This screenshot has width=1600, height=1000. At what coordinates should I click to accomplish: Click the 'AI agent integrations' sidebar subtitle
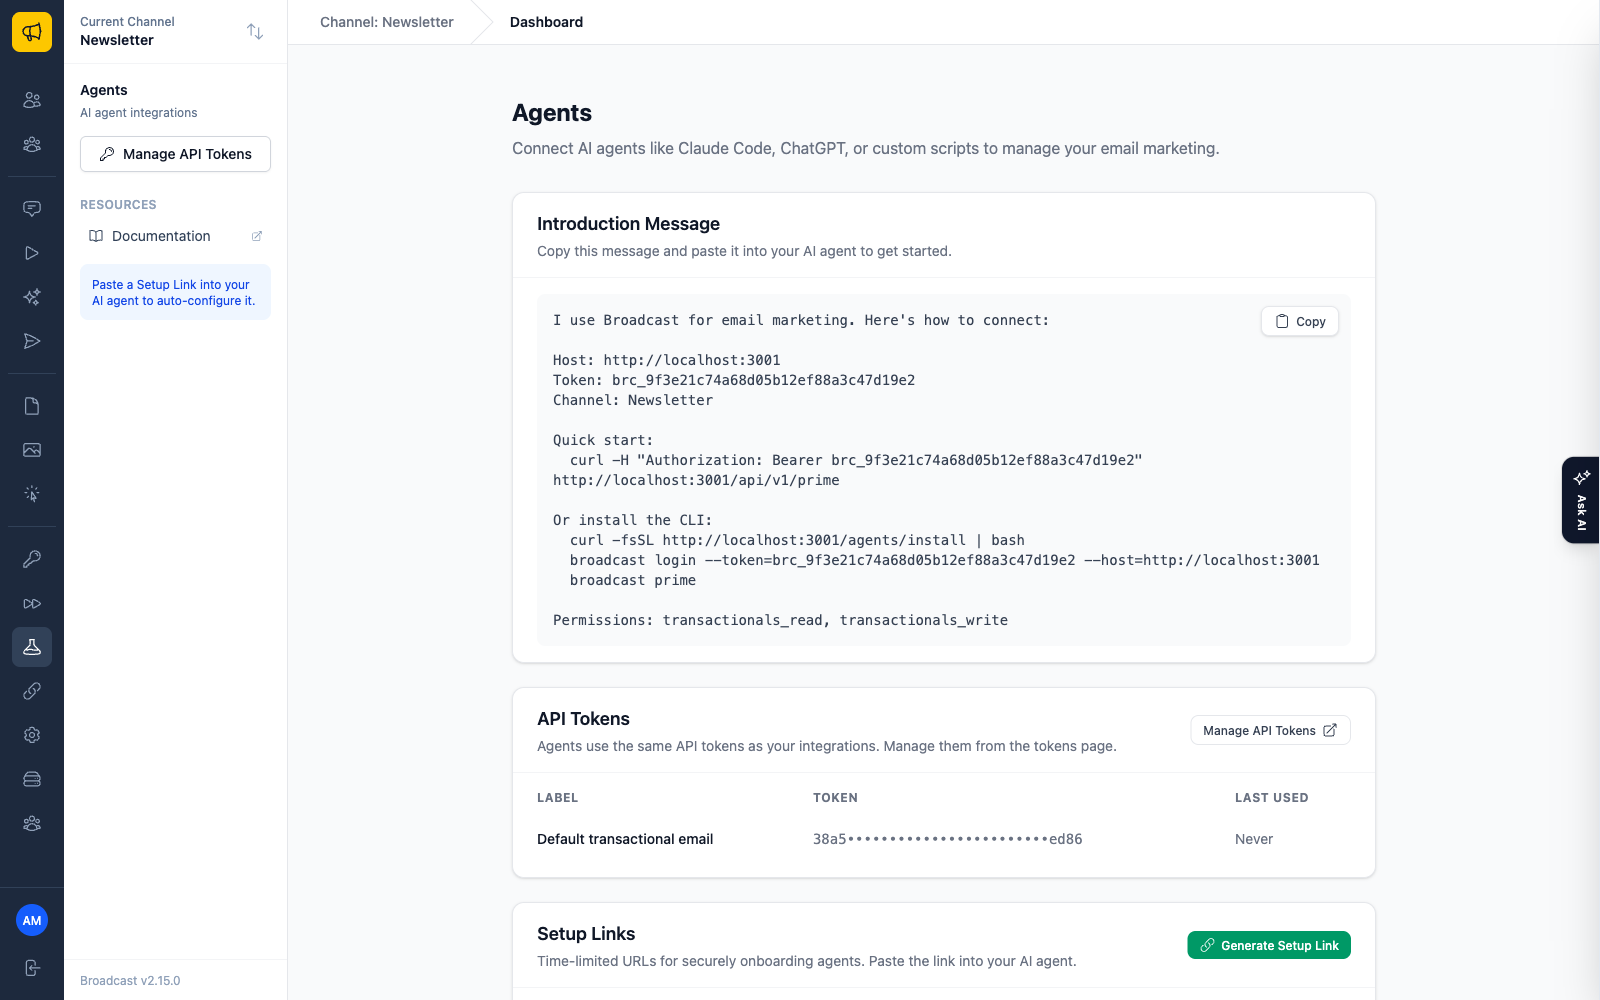click(x=139, y=113)
